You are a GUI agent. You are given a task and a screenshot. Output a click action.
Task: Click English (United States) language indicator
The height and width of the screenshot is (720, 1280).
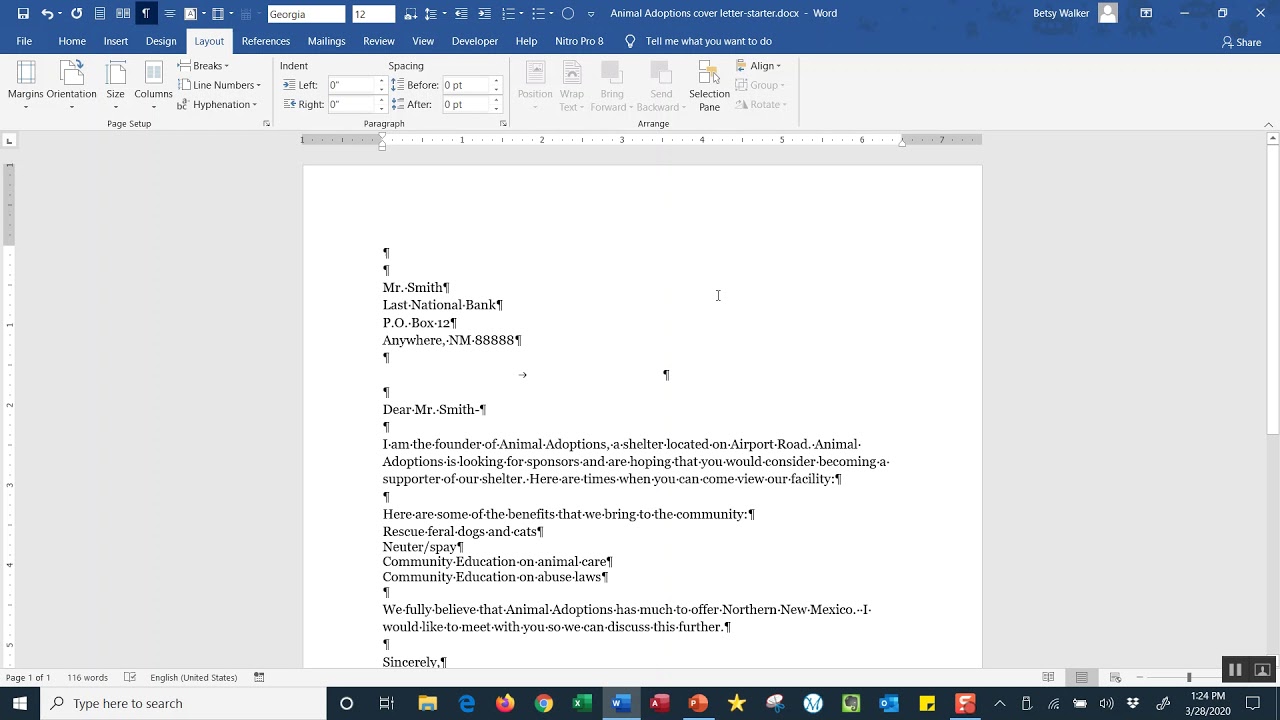[194, 677]
